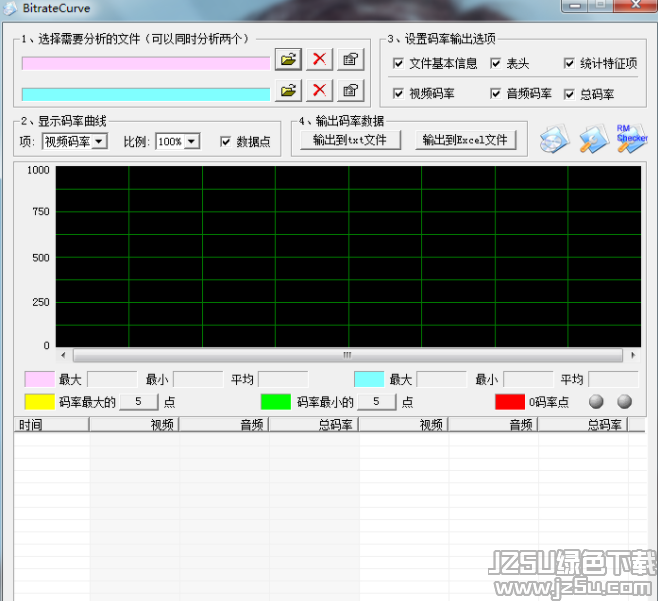Image resolution: width=658 pixels, height=601 pixels.
Task: Click the first 音频 column header
Action: coord(224,425)
